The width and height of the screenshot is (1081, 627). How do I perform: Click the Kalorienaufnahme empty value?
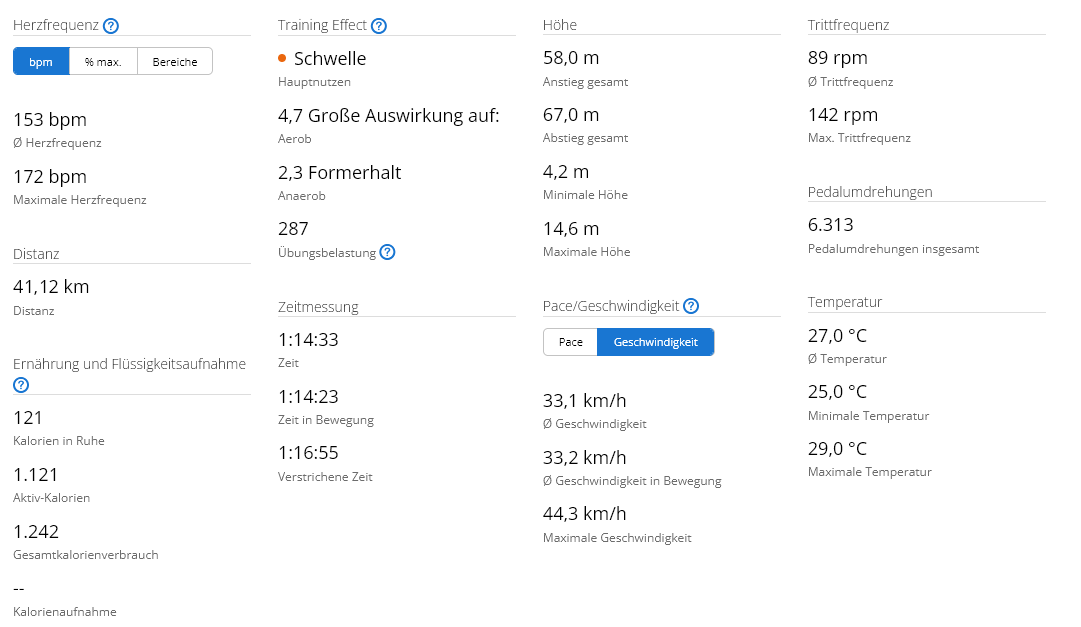(x=19, y=588)
